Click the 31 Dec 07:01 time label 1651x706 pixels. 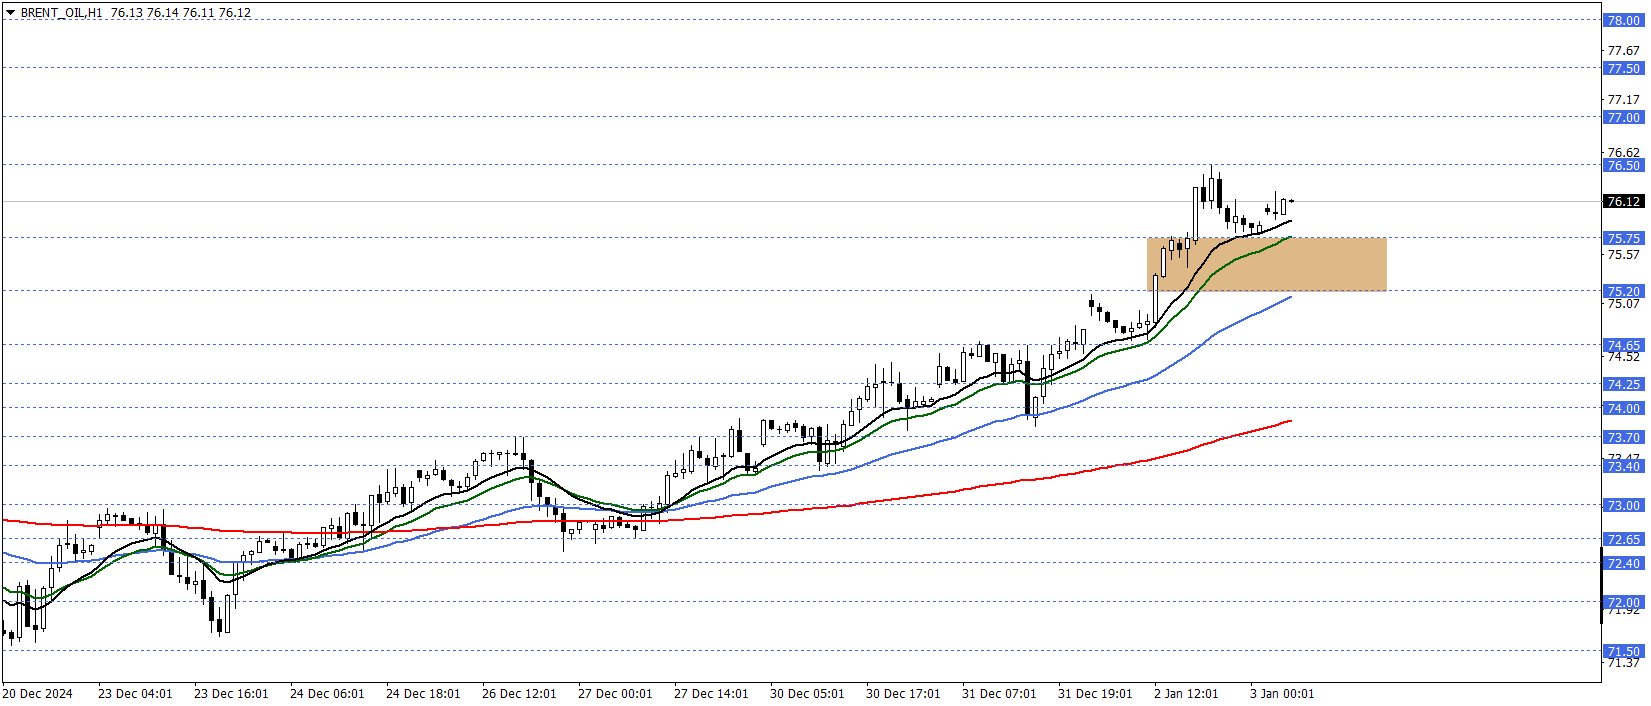pyautogui.click(x=999, y=693)
